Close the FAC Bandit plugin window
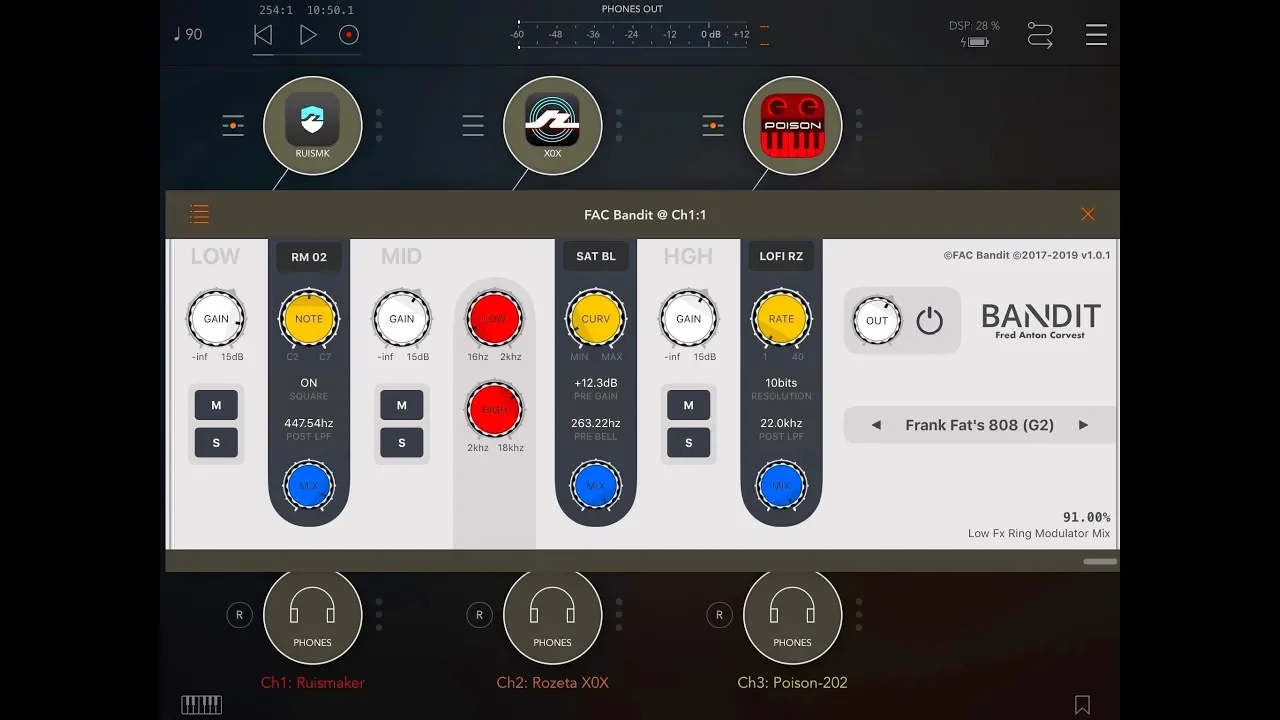 pos(1088,214)
